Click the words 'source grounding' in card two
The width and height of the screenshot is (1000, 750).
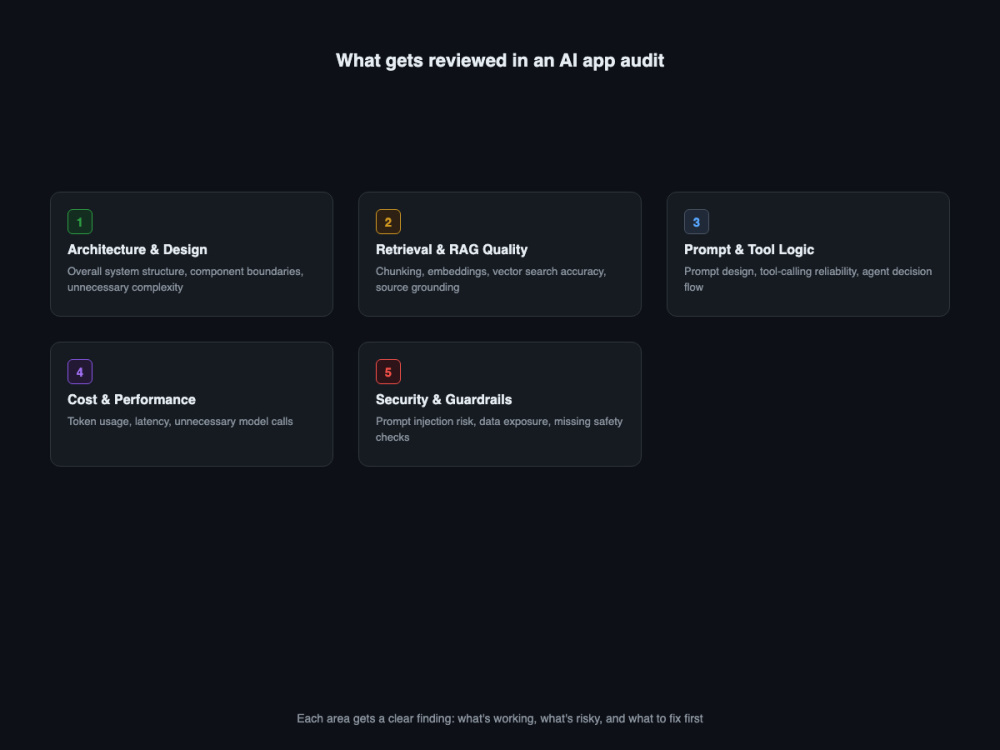click(417, 288)
